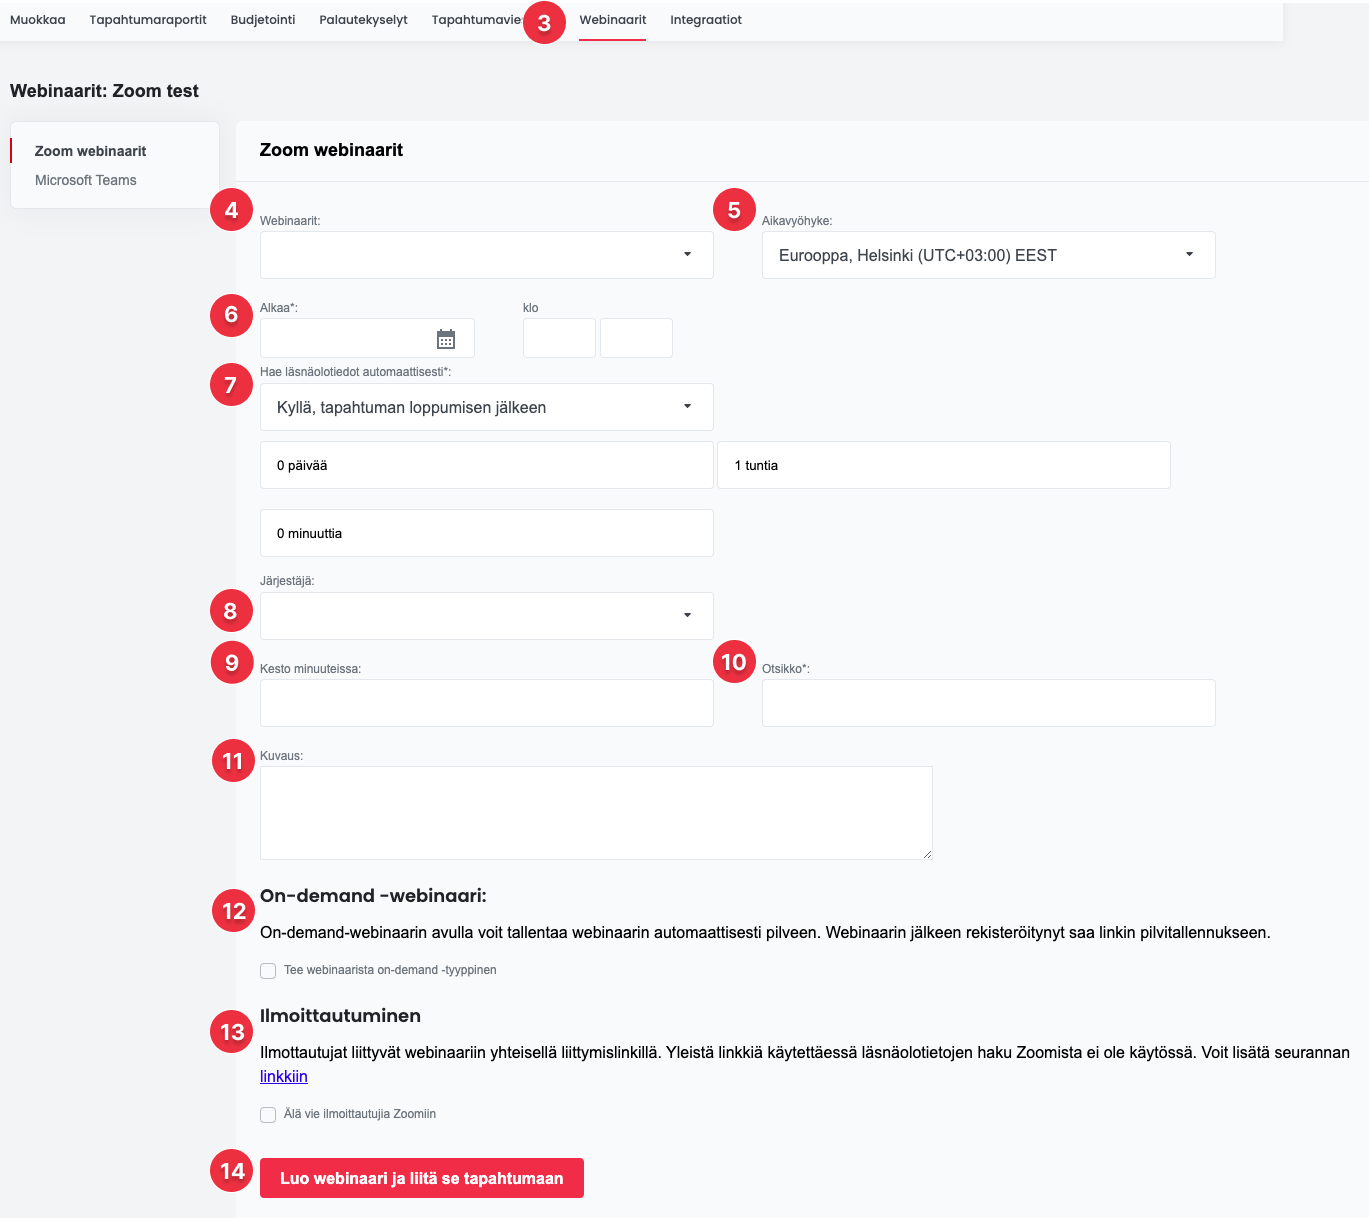Check 'Älä vie ilmoittautujia Zoomiin' box
1369x1218 pixels.
click(268, 1115)
